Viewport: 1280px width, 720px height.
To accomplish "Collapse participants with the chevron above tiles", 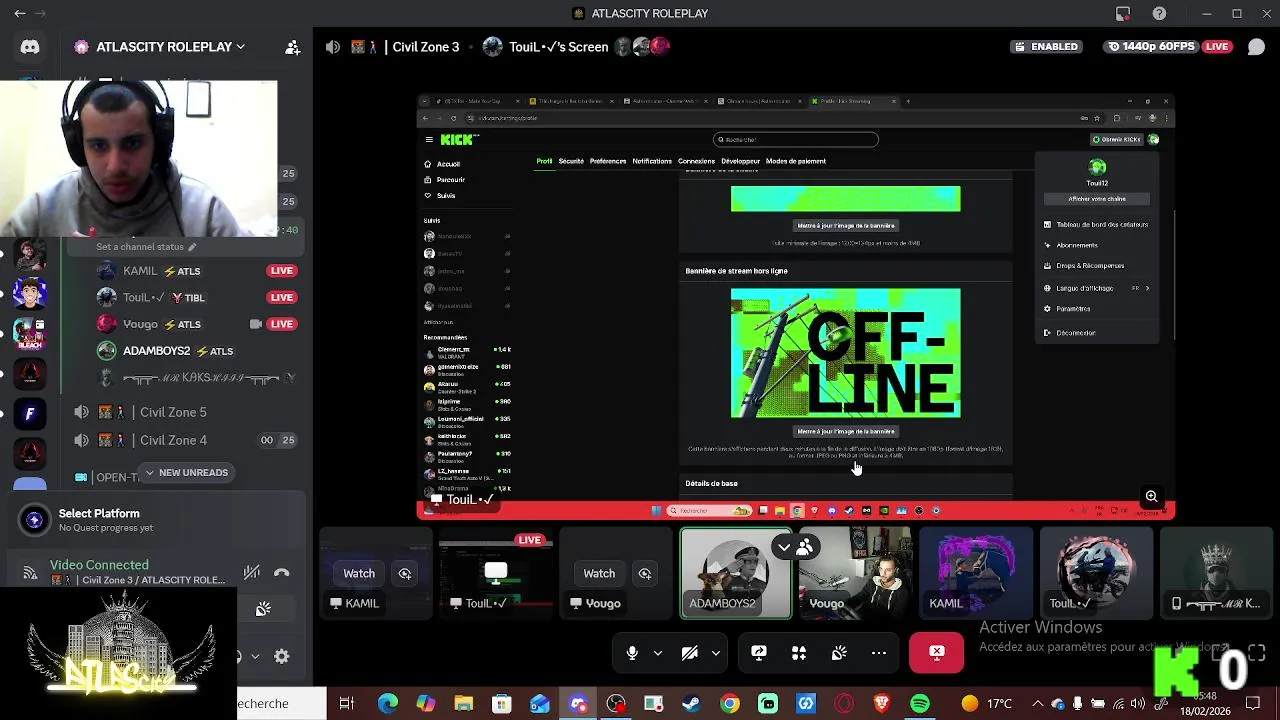I will click(783, 547).
